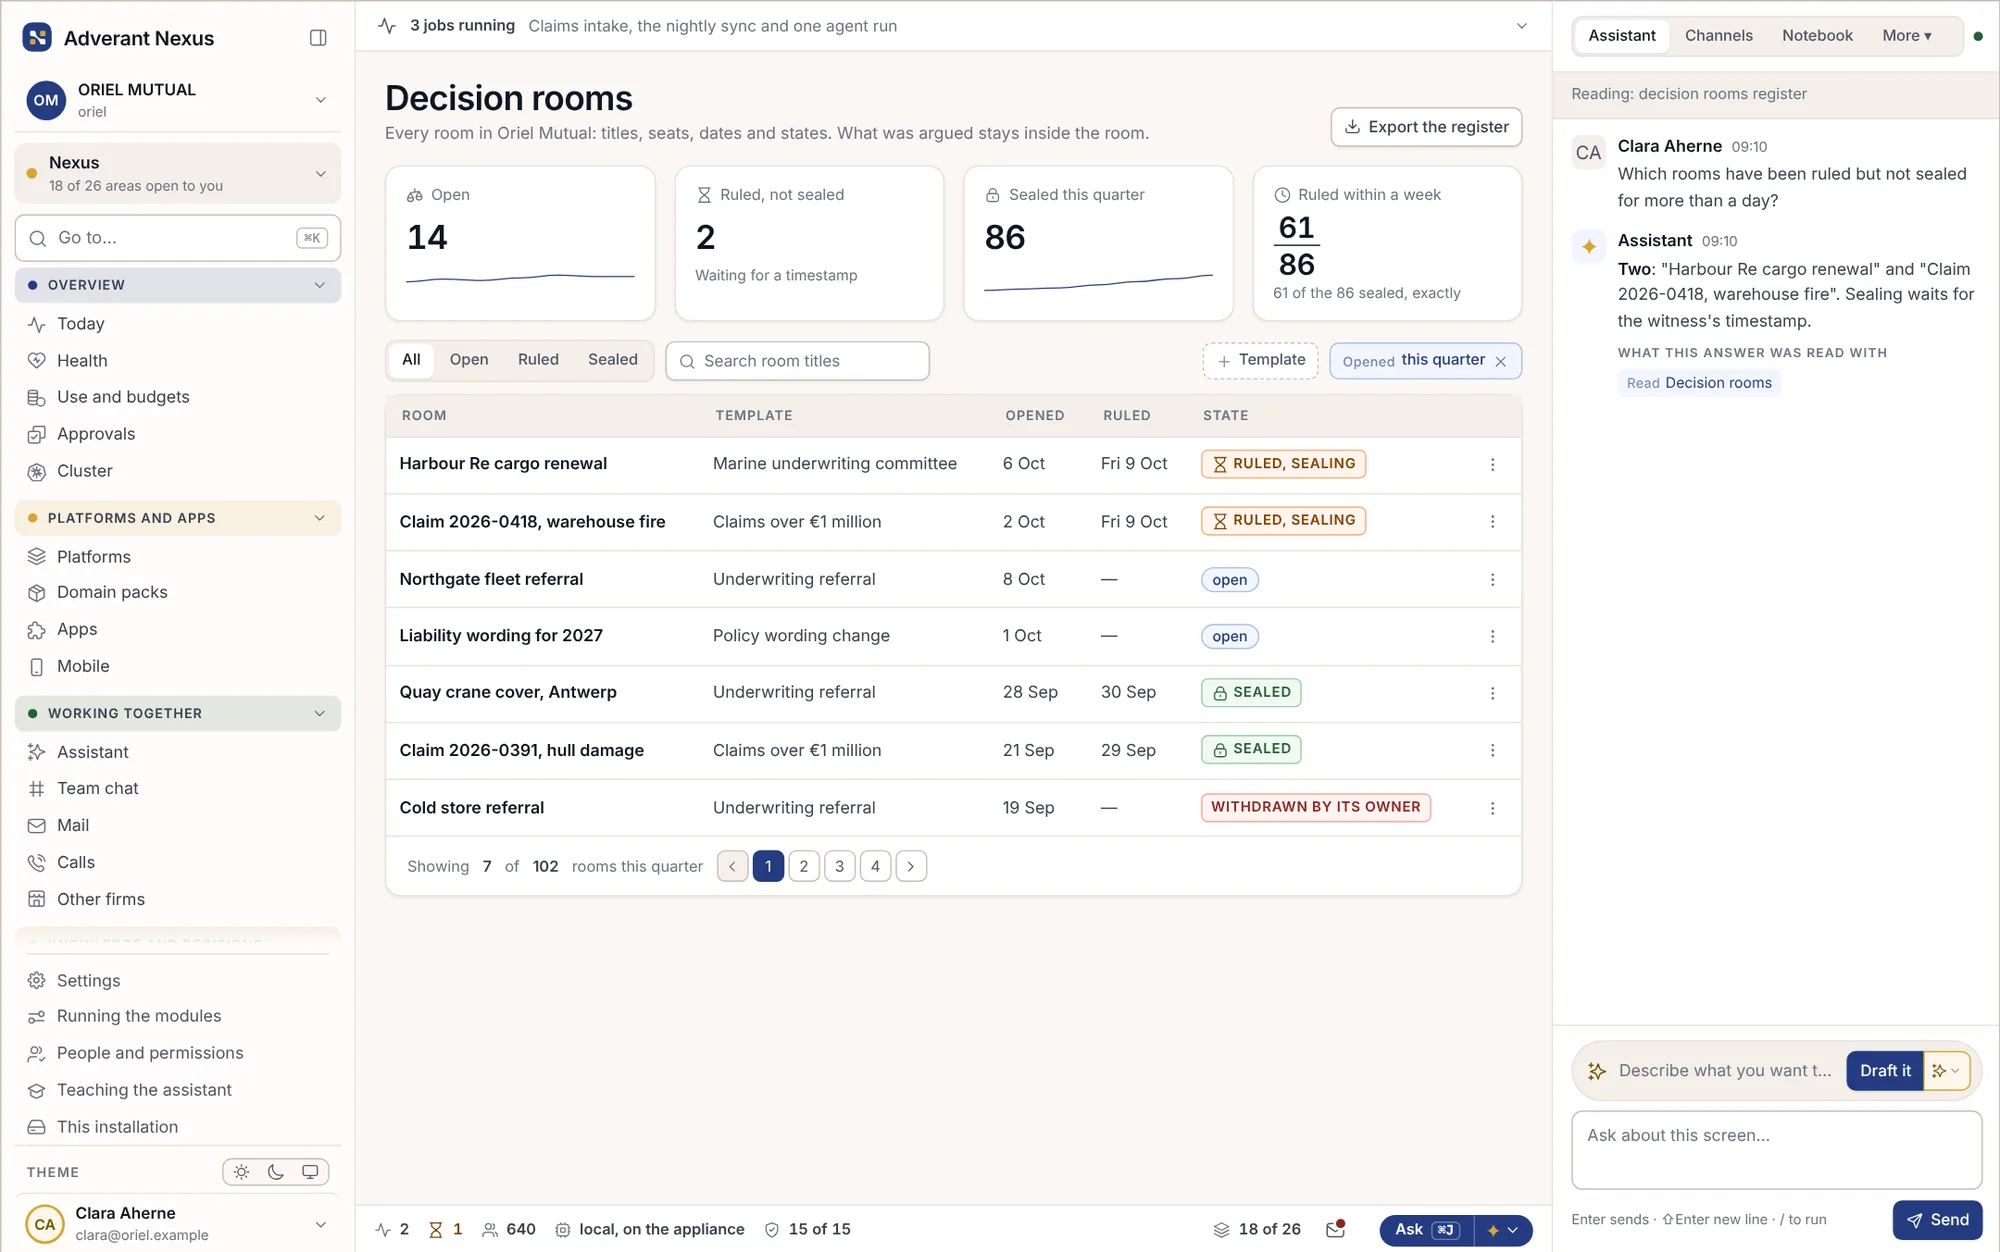Collapse the Working Together section
Screen dimensions: 2000x1252
178,713
